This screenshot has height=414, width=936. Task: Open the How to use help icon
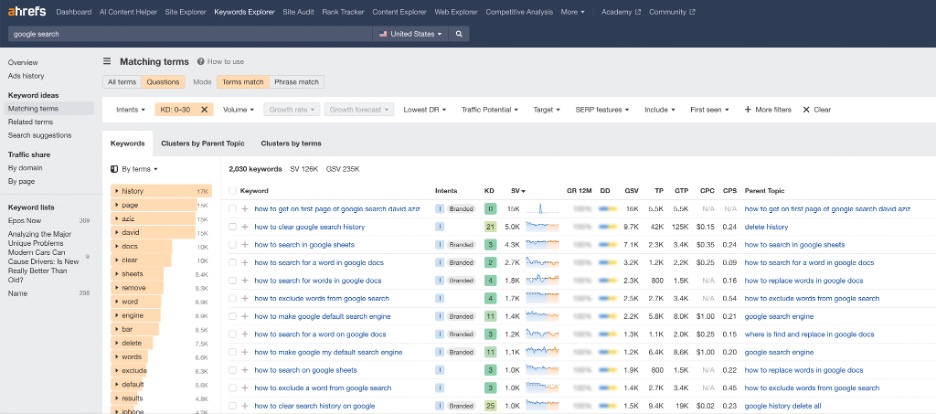coord(201,61)
